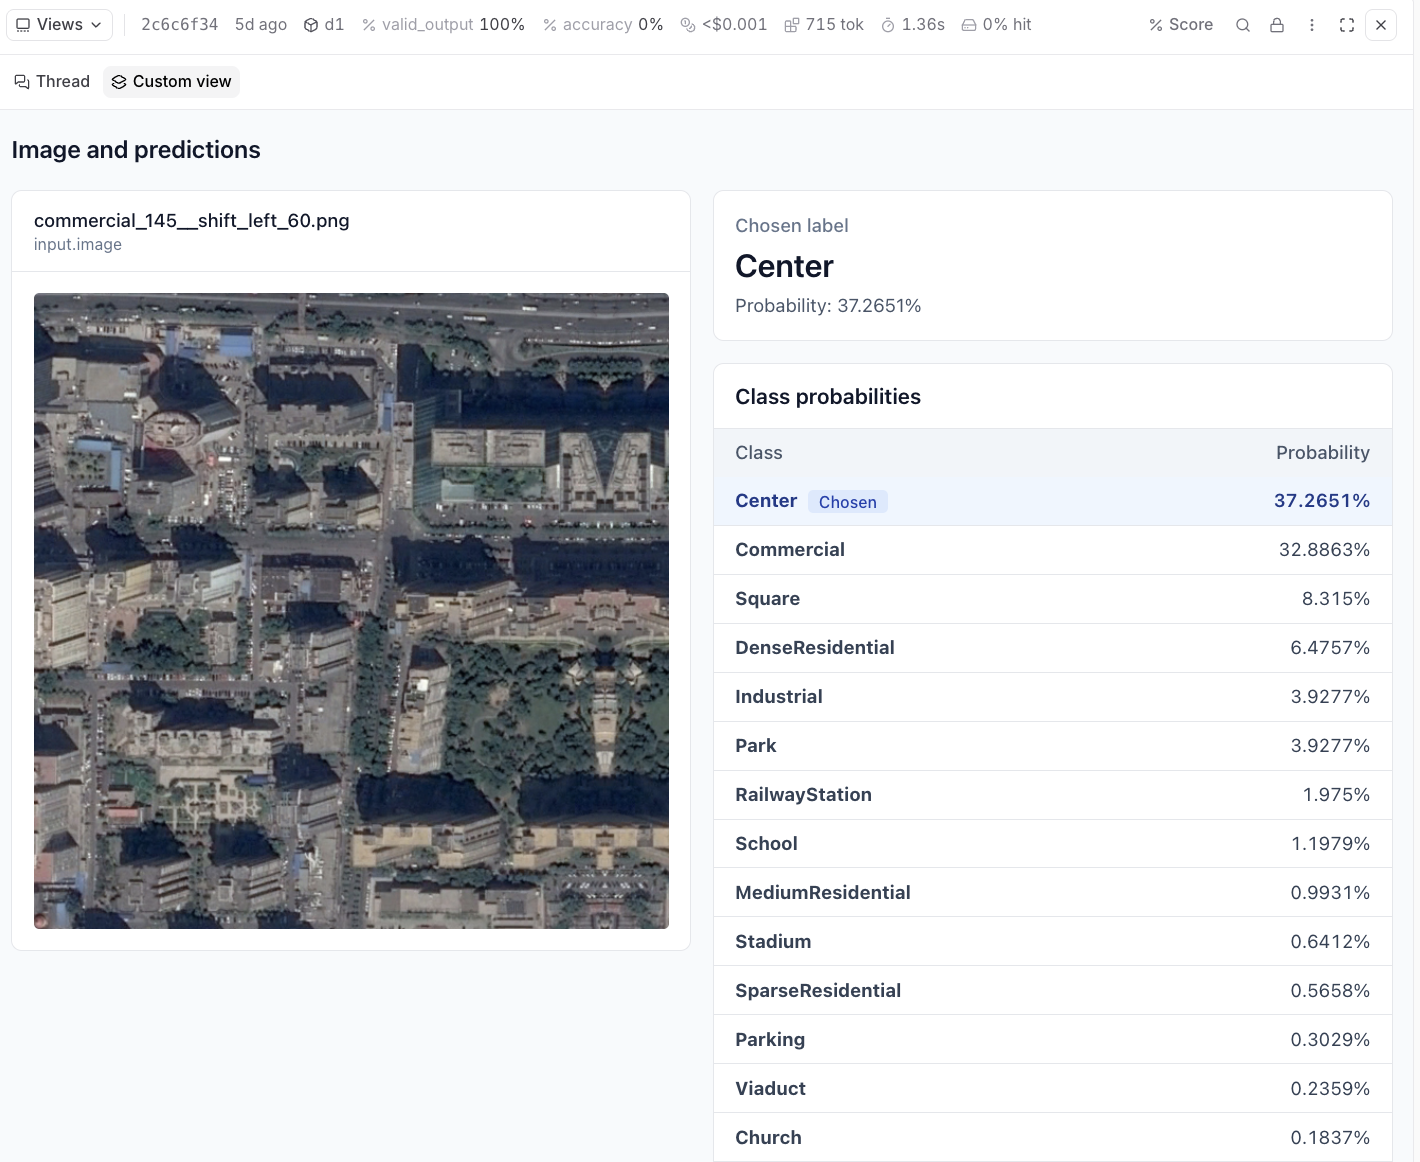Switch to the Thread tab
The height and width of the screenshot is (1162, 1420).
point(52,82)
